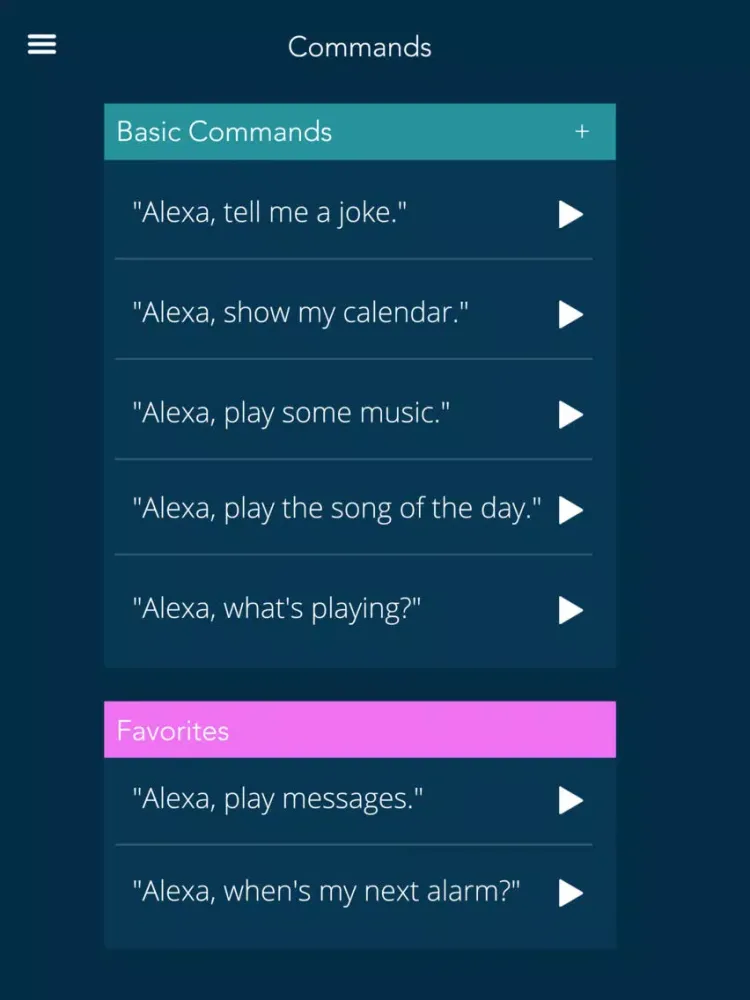
Task: Play the "tell me a joke" command
Action: tap(570, 214)
